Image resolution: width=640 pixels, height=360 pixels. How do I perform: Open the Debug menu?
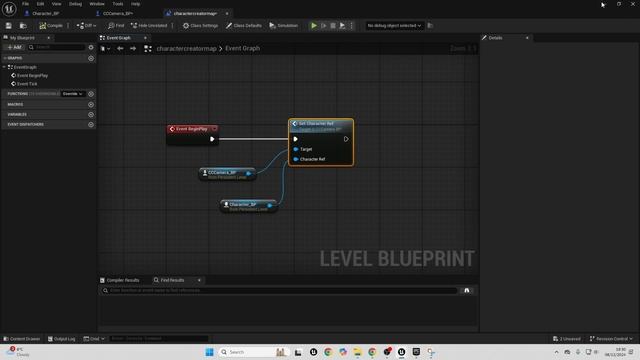coord(75,4)
